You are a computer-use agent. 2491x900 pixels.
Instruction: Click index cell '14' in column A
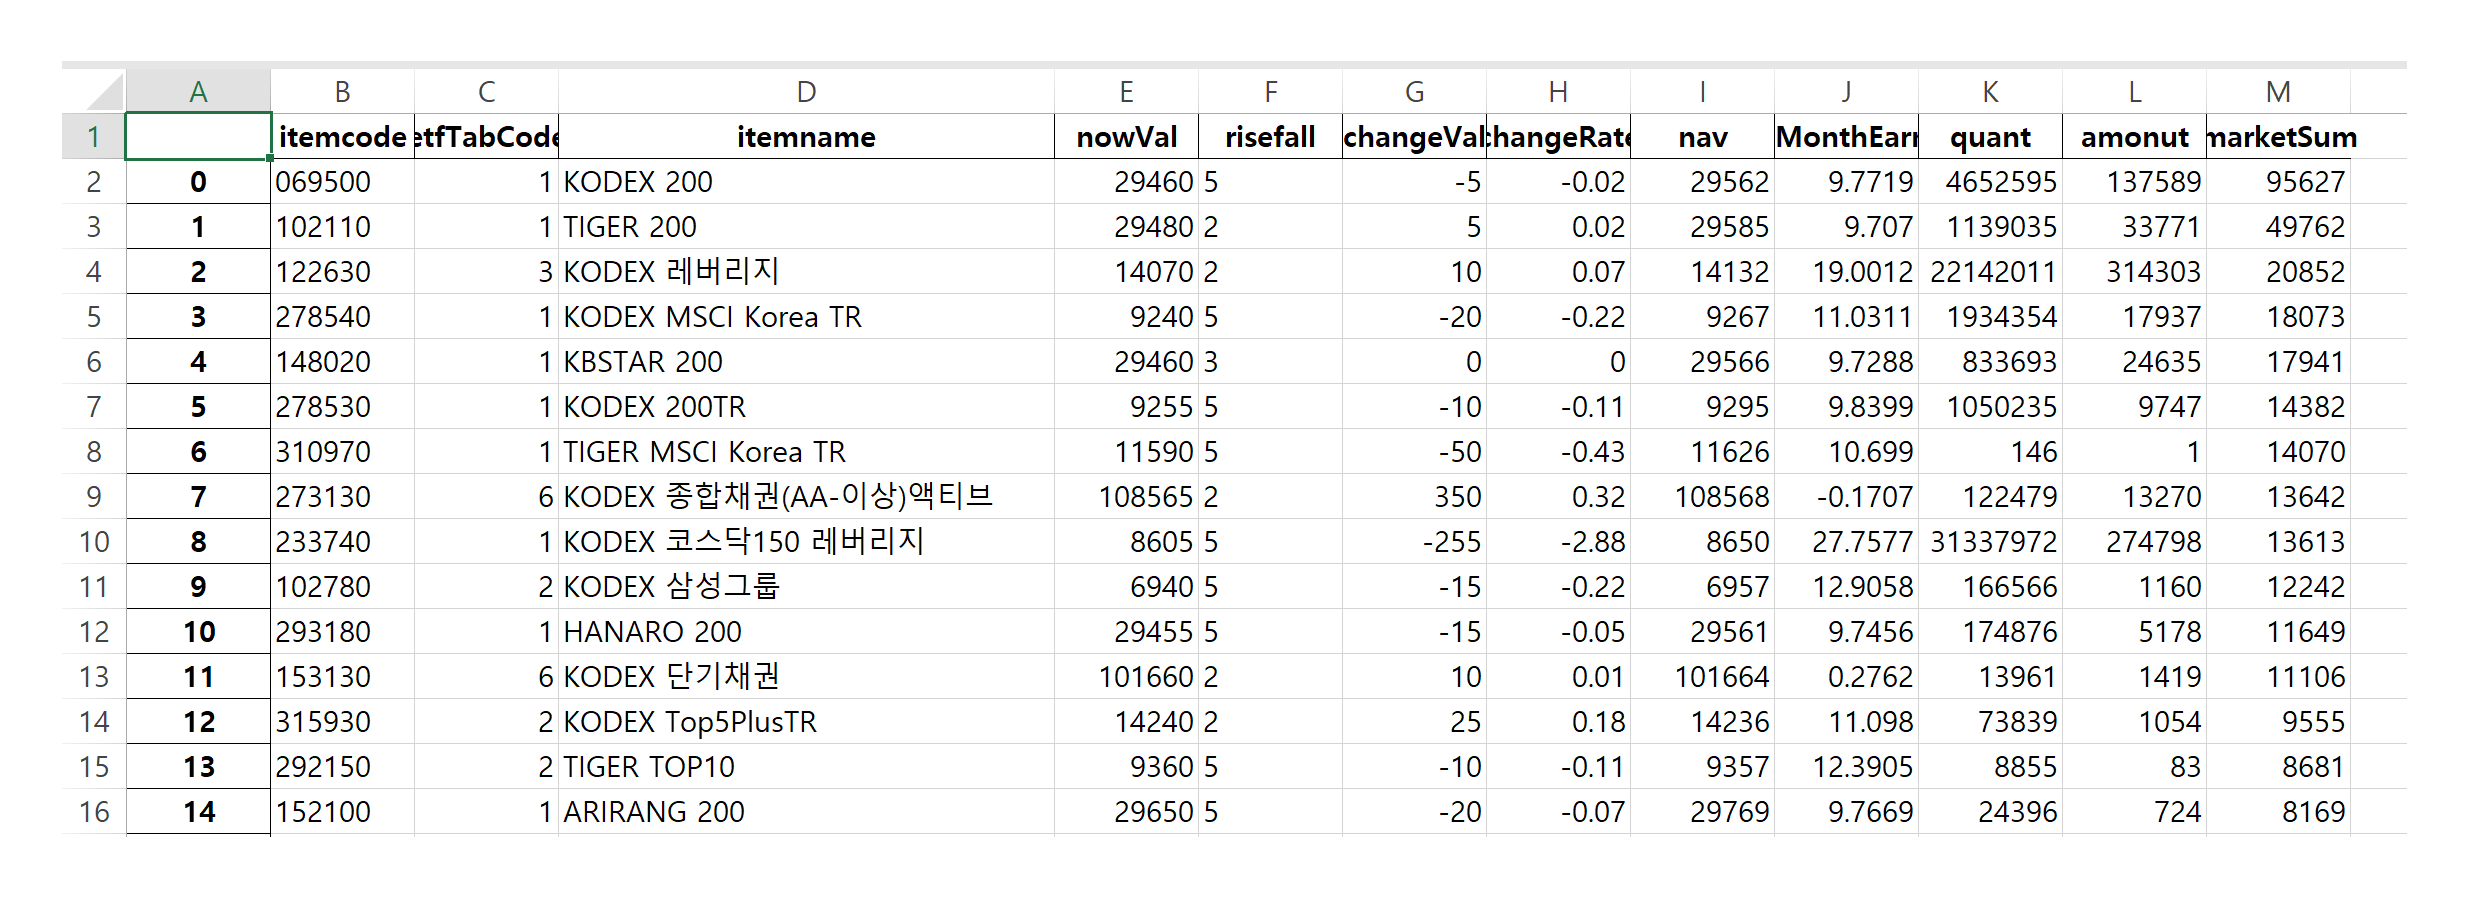pyautogui.click(x=198, y=812)
